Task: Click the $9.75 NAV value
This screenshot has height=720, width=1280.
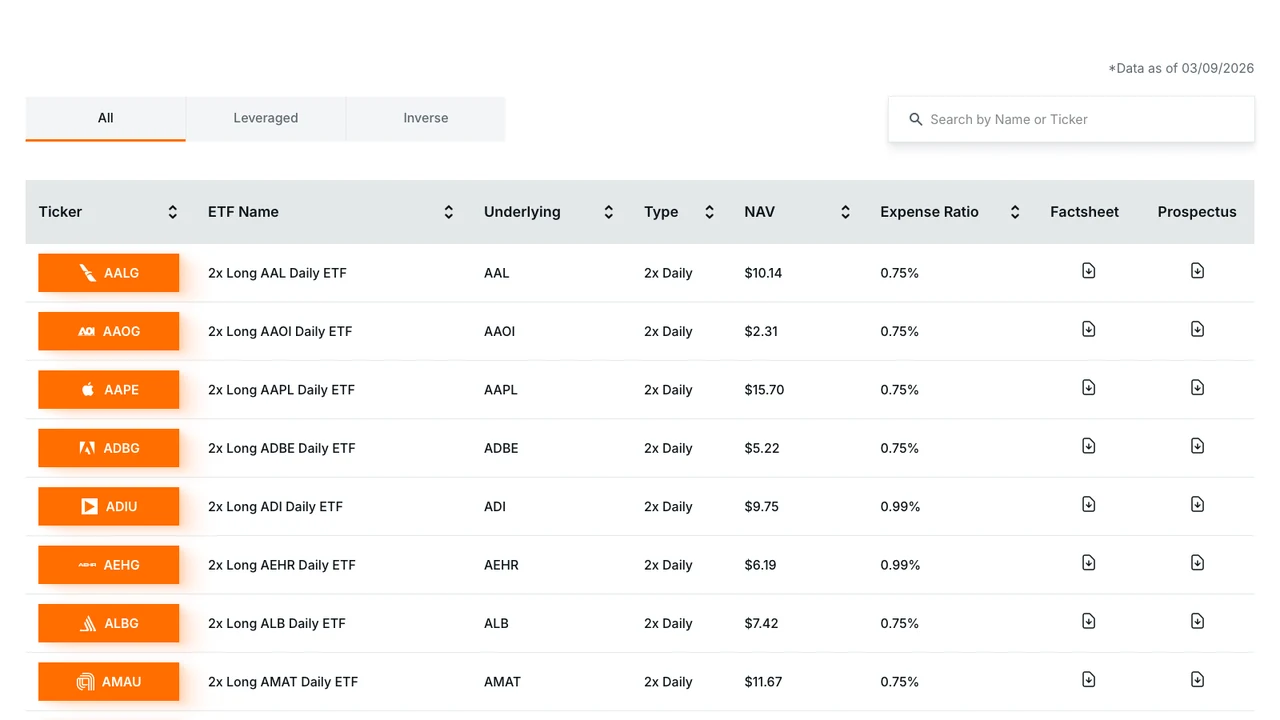Action: pos(762,506)
